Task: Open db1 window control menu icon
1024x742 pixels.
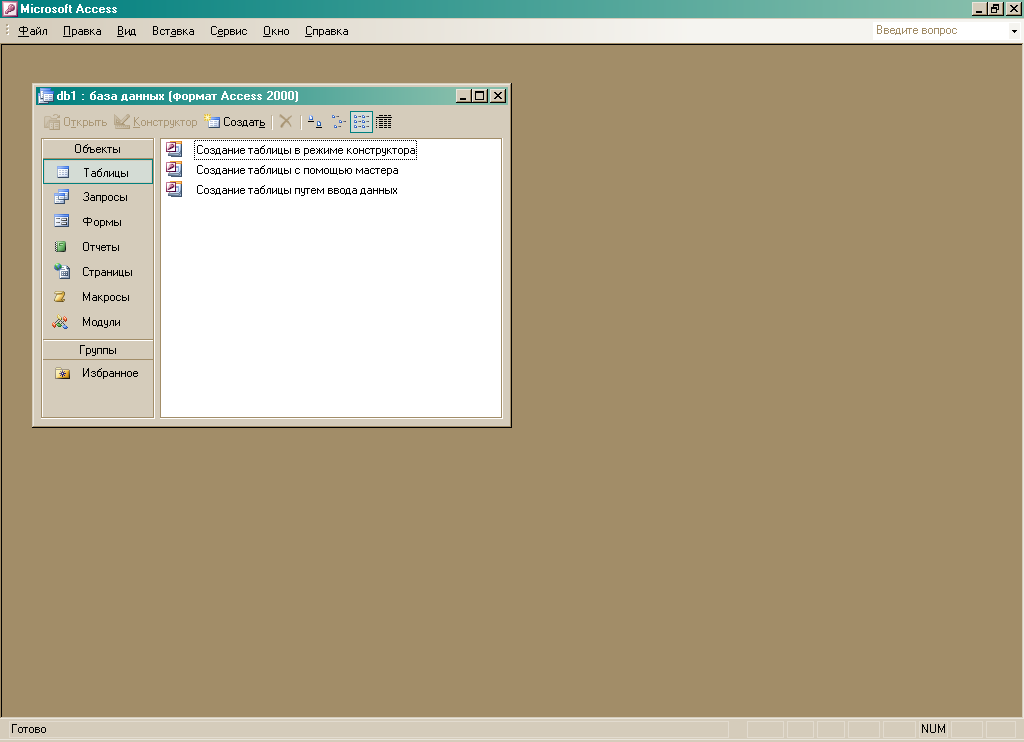Action: pyautogui.click(x=45, y=96)
